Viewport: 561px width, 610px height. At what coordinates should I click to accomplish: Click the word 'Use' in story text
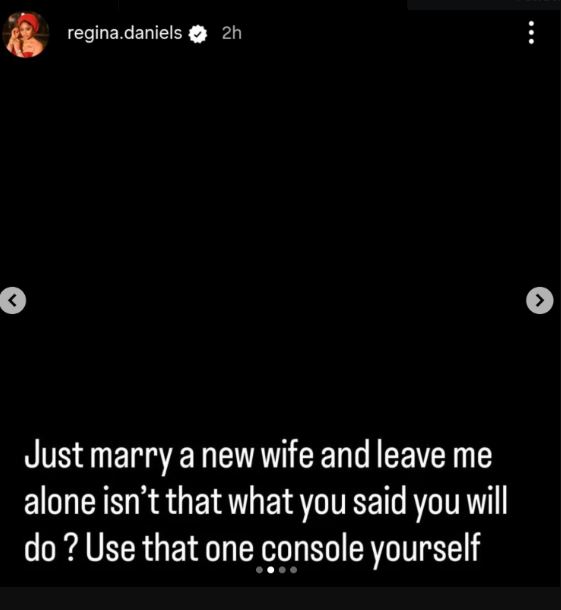(x=110, y=548)
